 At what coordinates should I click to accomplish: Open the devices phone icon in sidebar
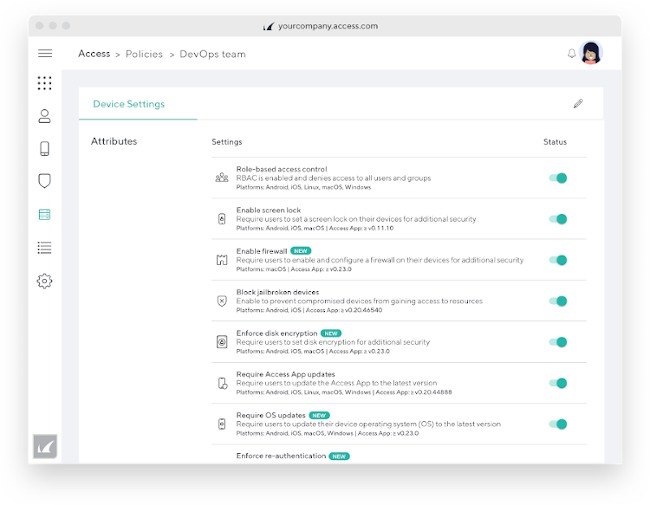[44, 148]
